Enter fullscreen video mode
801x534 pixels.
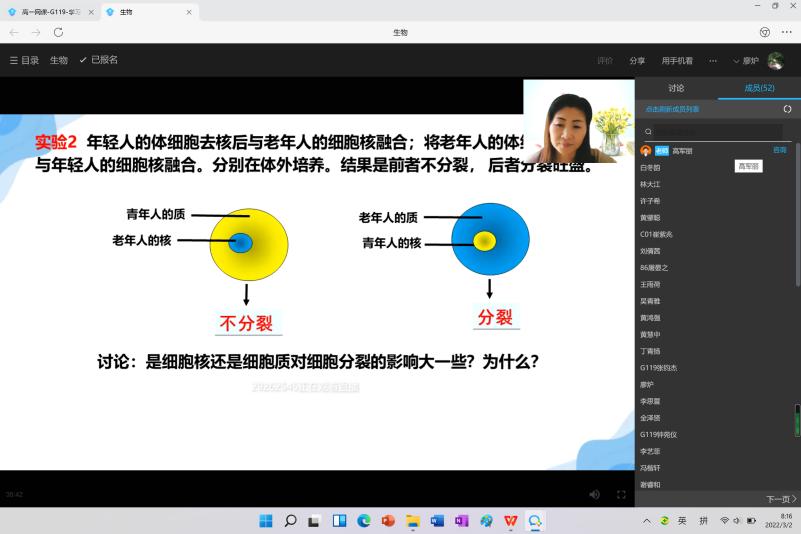tap(621, 494)
